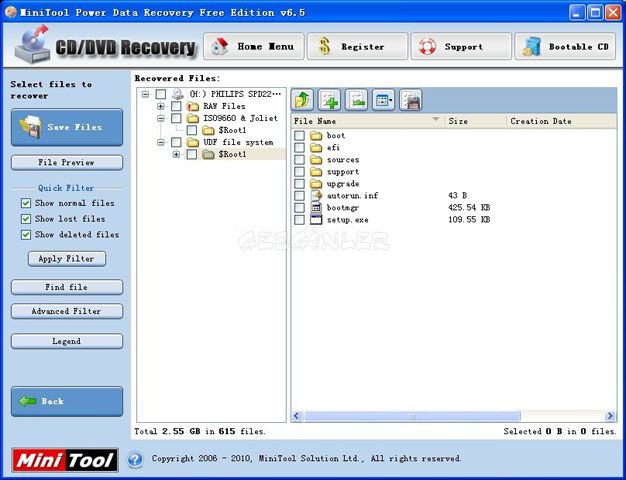626x480 pixels.
Task: Expand the RAW Files tree node
Action: pos(160,106)
